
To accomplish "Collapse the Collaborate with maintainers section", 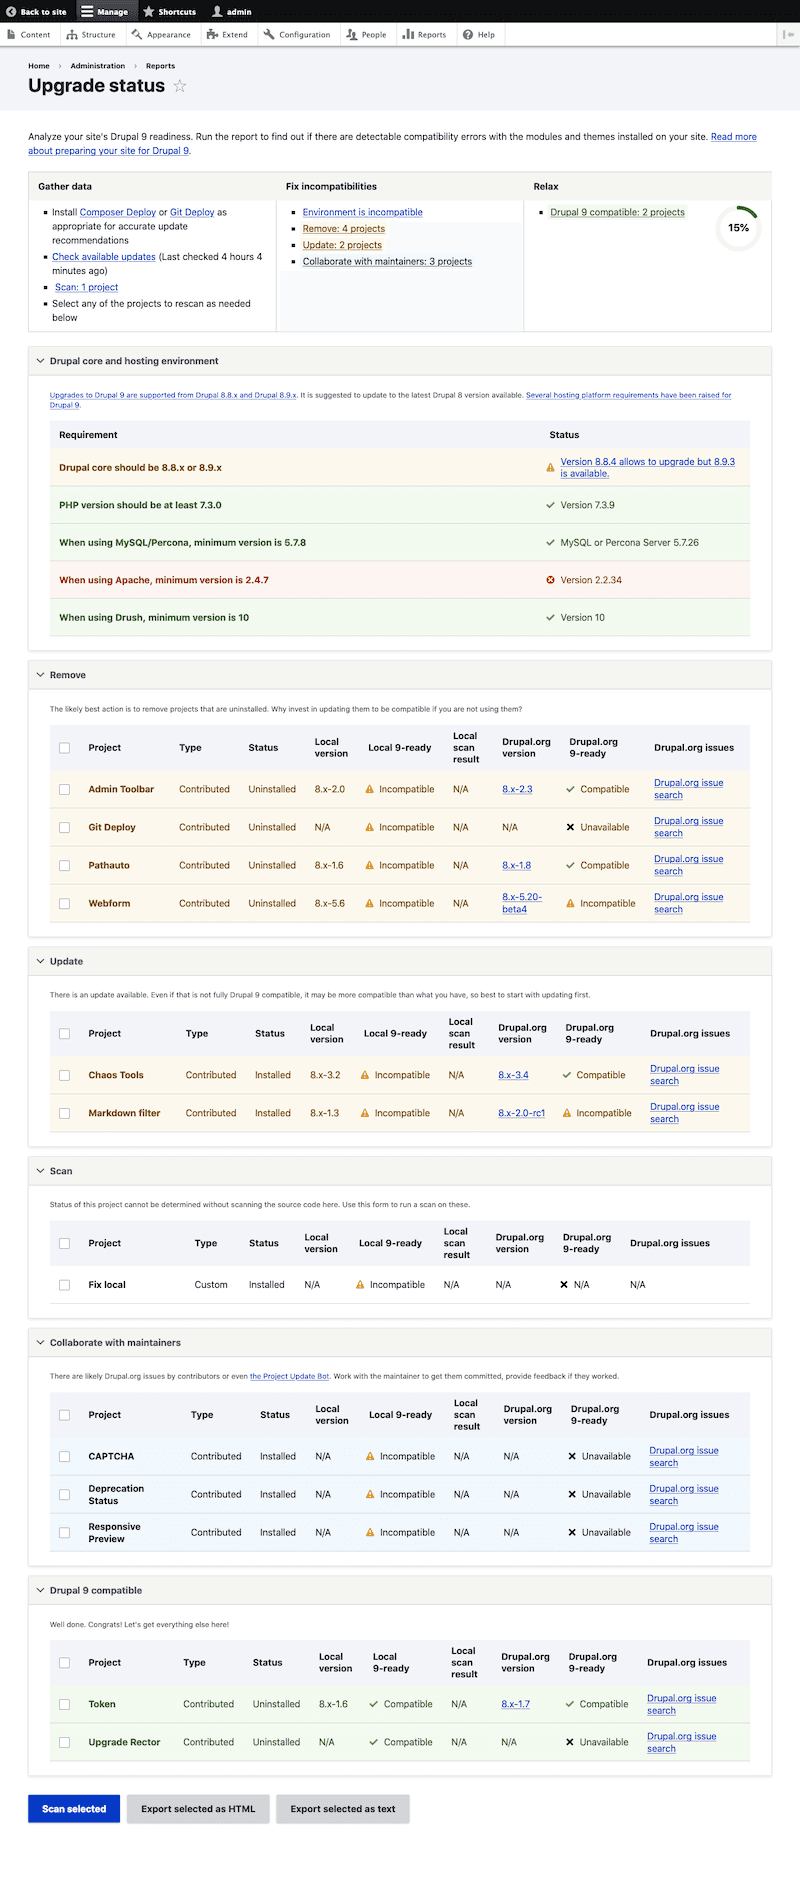I will [41, 1343].
